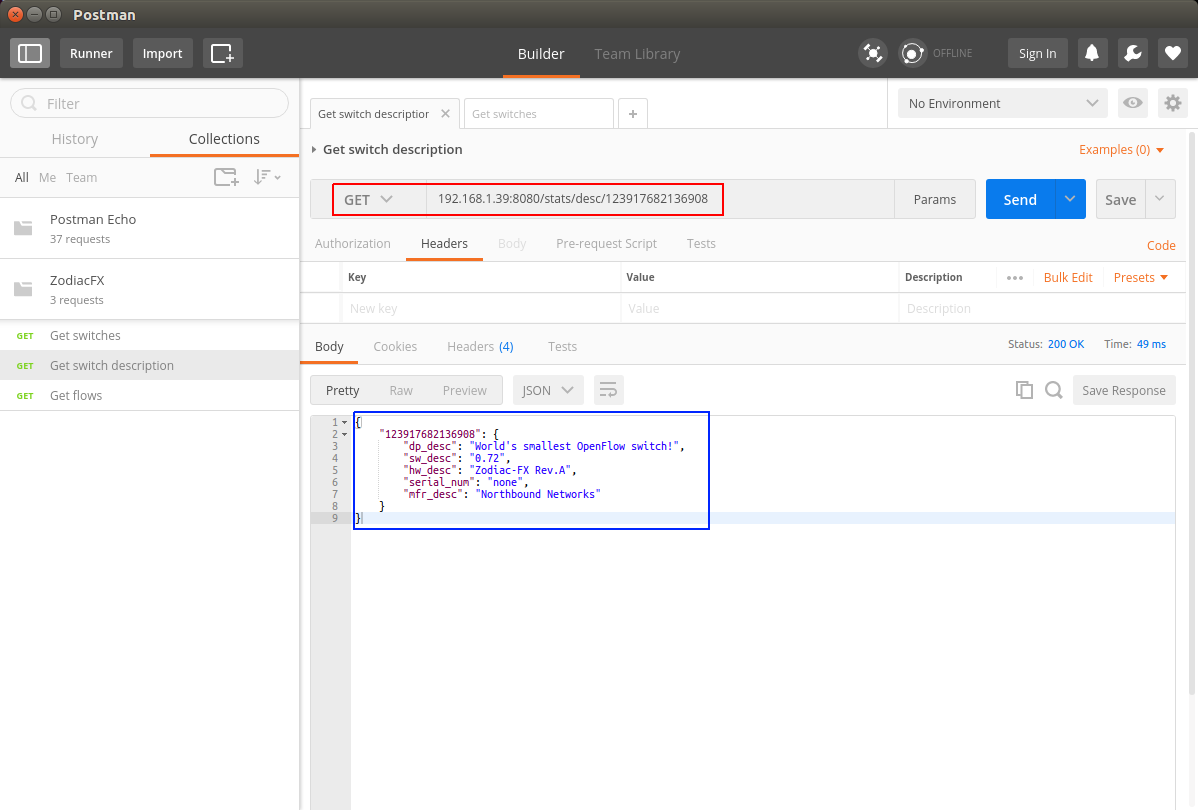The width and height of the screenshot is (1198, 810).
Task: Copy response with the copy icon
Action: pyautogui.click(x=1024, y=390)
